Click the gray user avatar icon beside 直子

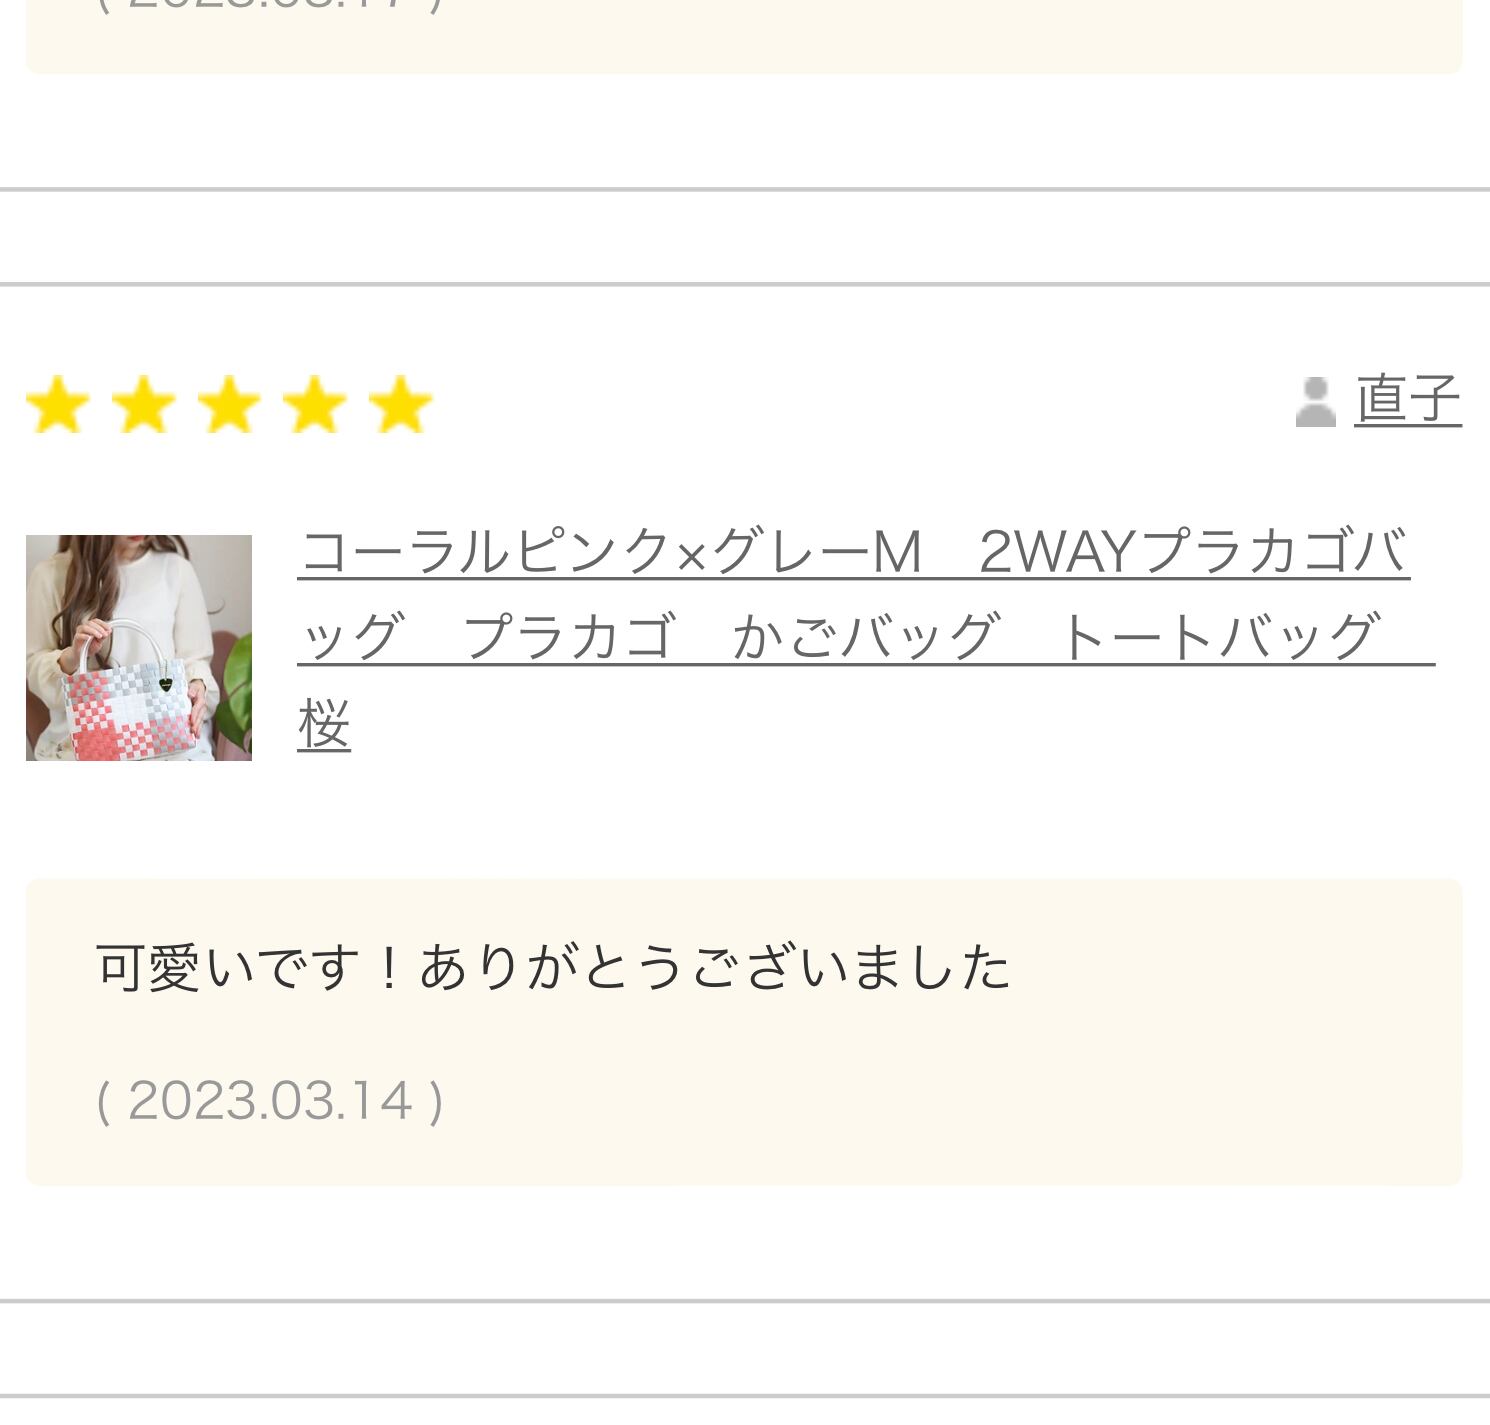tap(1315, 402)
